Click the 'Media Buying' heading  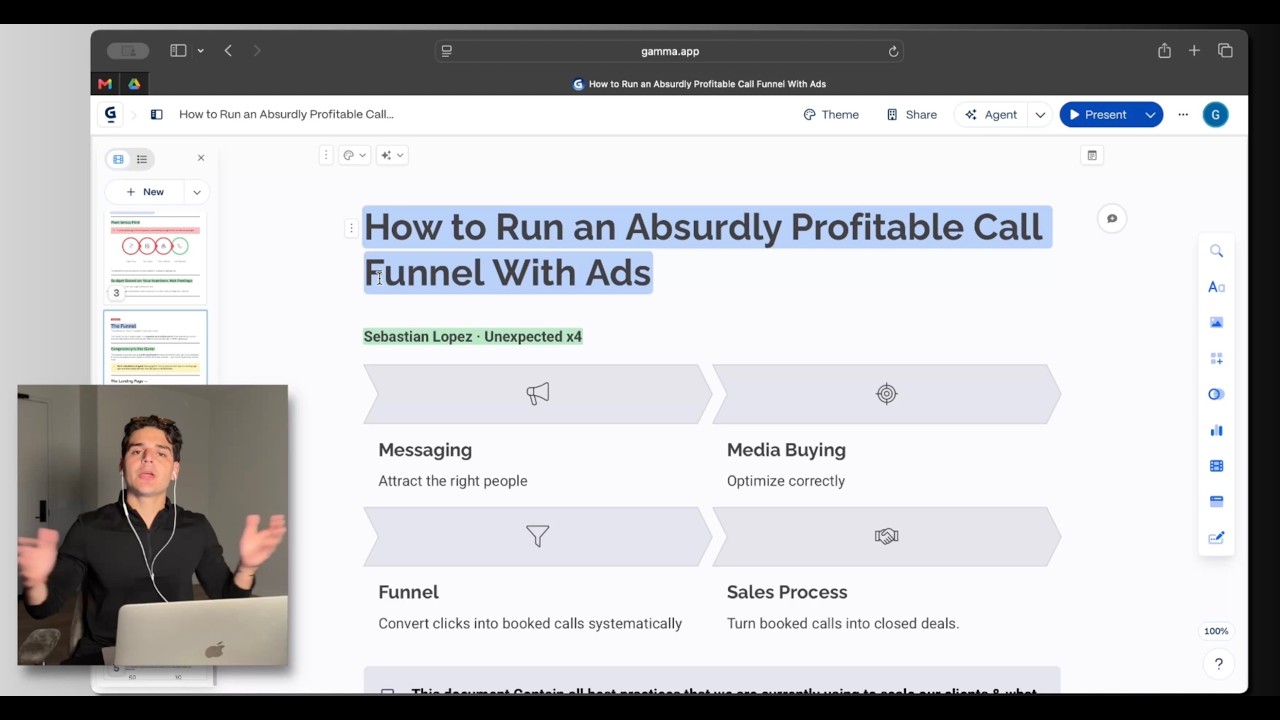[x=786, y=450]
